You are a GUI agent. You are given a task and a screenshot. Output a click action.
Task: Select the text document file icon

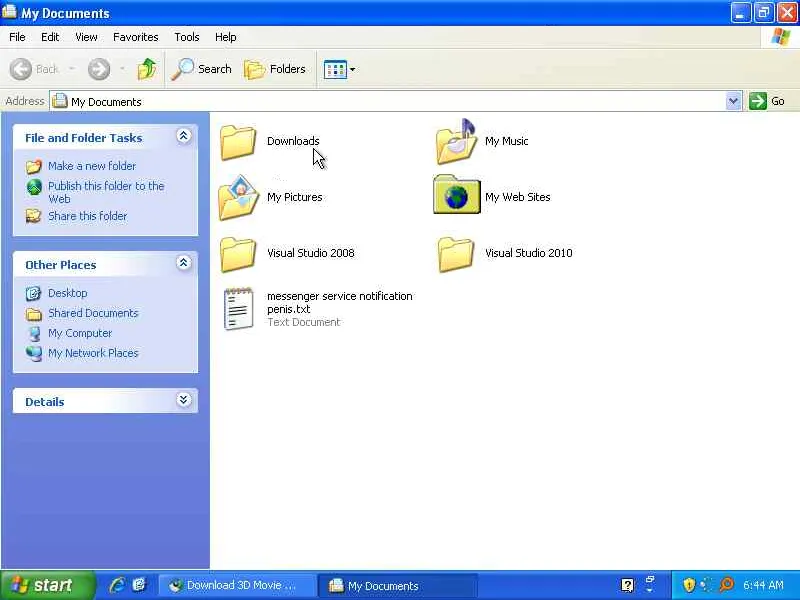(238, 309)
